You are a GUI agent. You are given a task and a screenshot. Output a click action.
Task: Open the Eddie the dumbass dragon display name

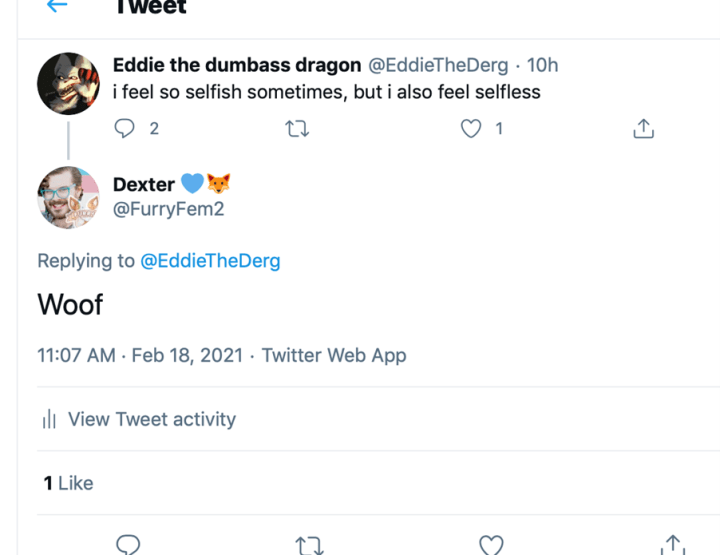click(237, 66)
